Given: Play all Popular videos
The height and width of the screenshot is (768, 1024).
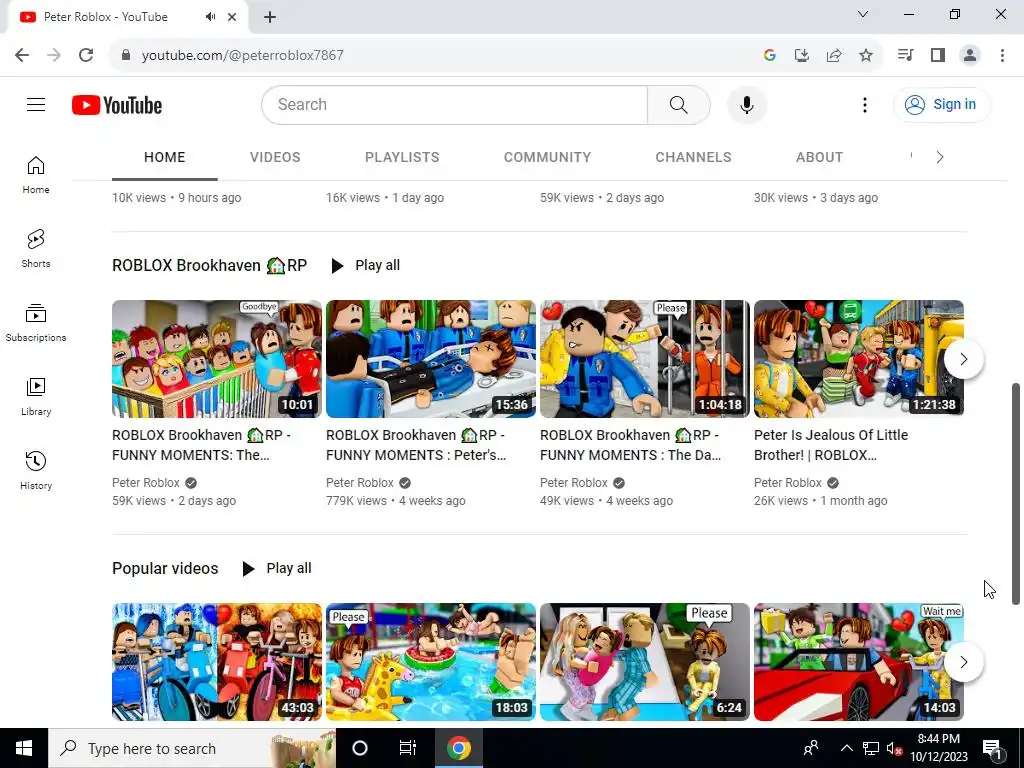Looking at the screenshot, I should 276,569.
